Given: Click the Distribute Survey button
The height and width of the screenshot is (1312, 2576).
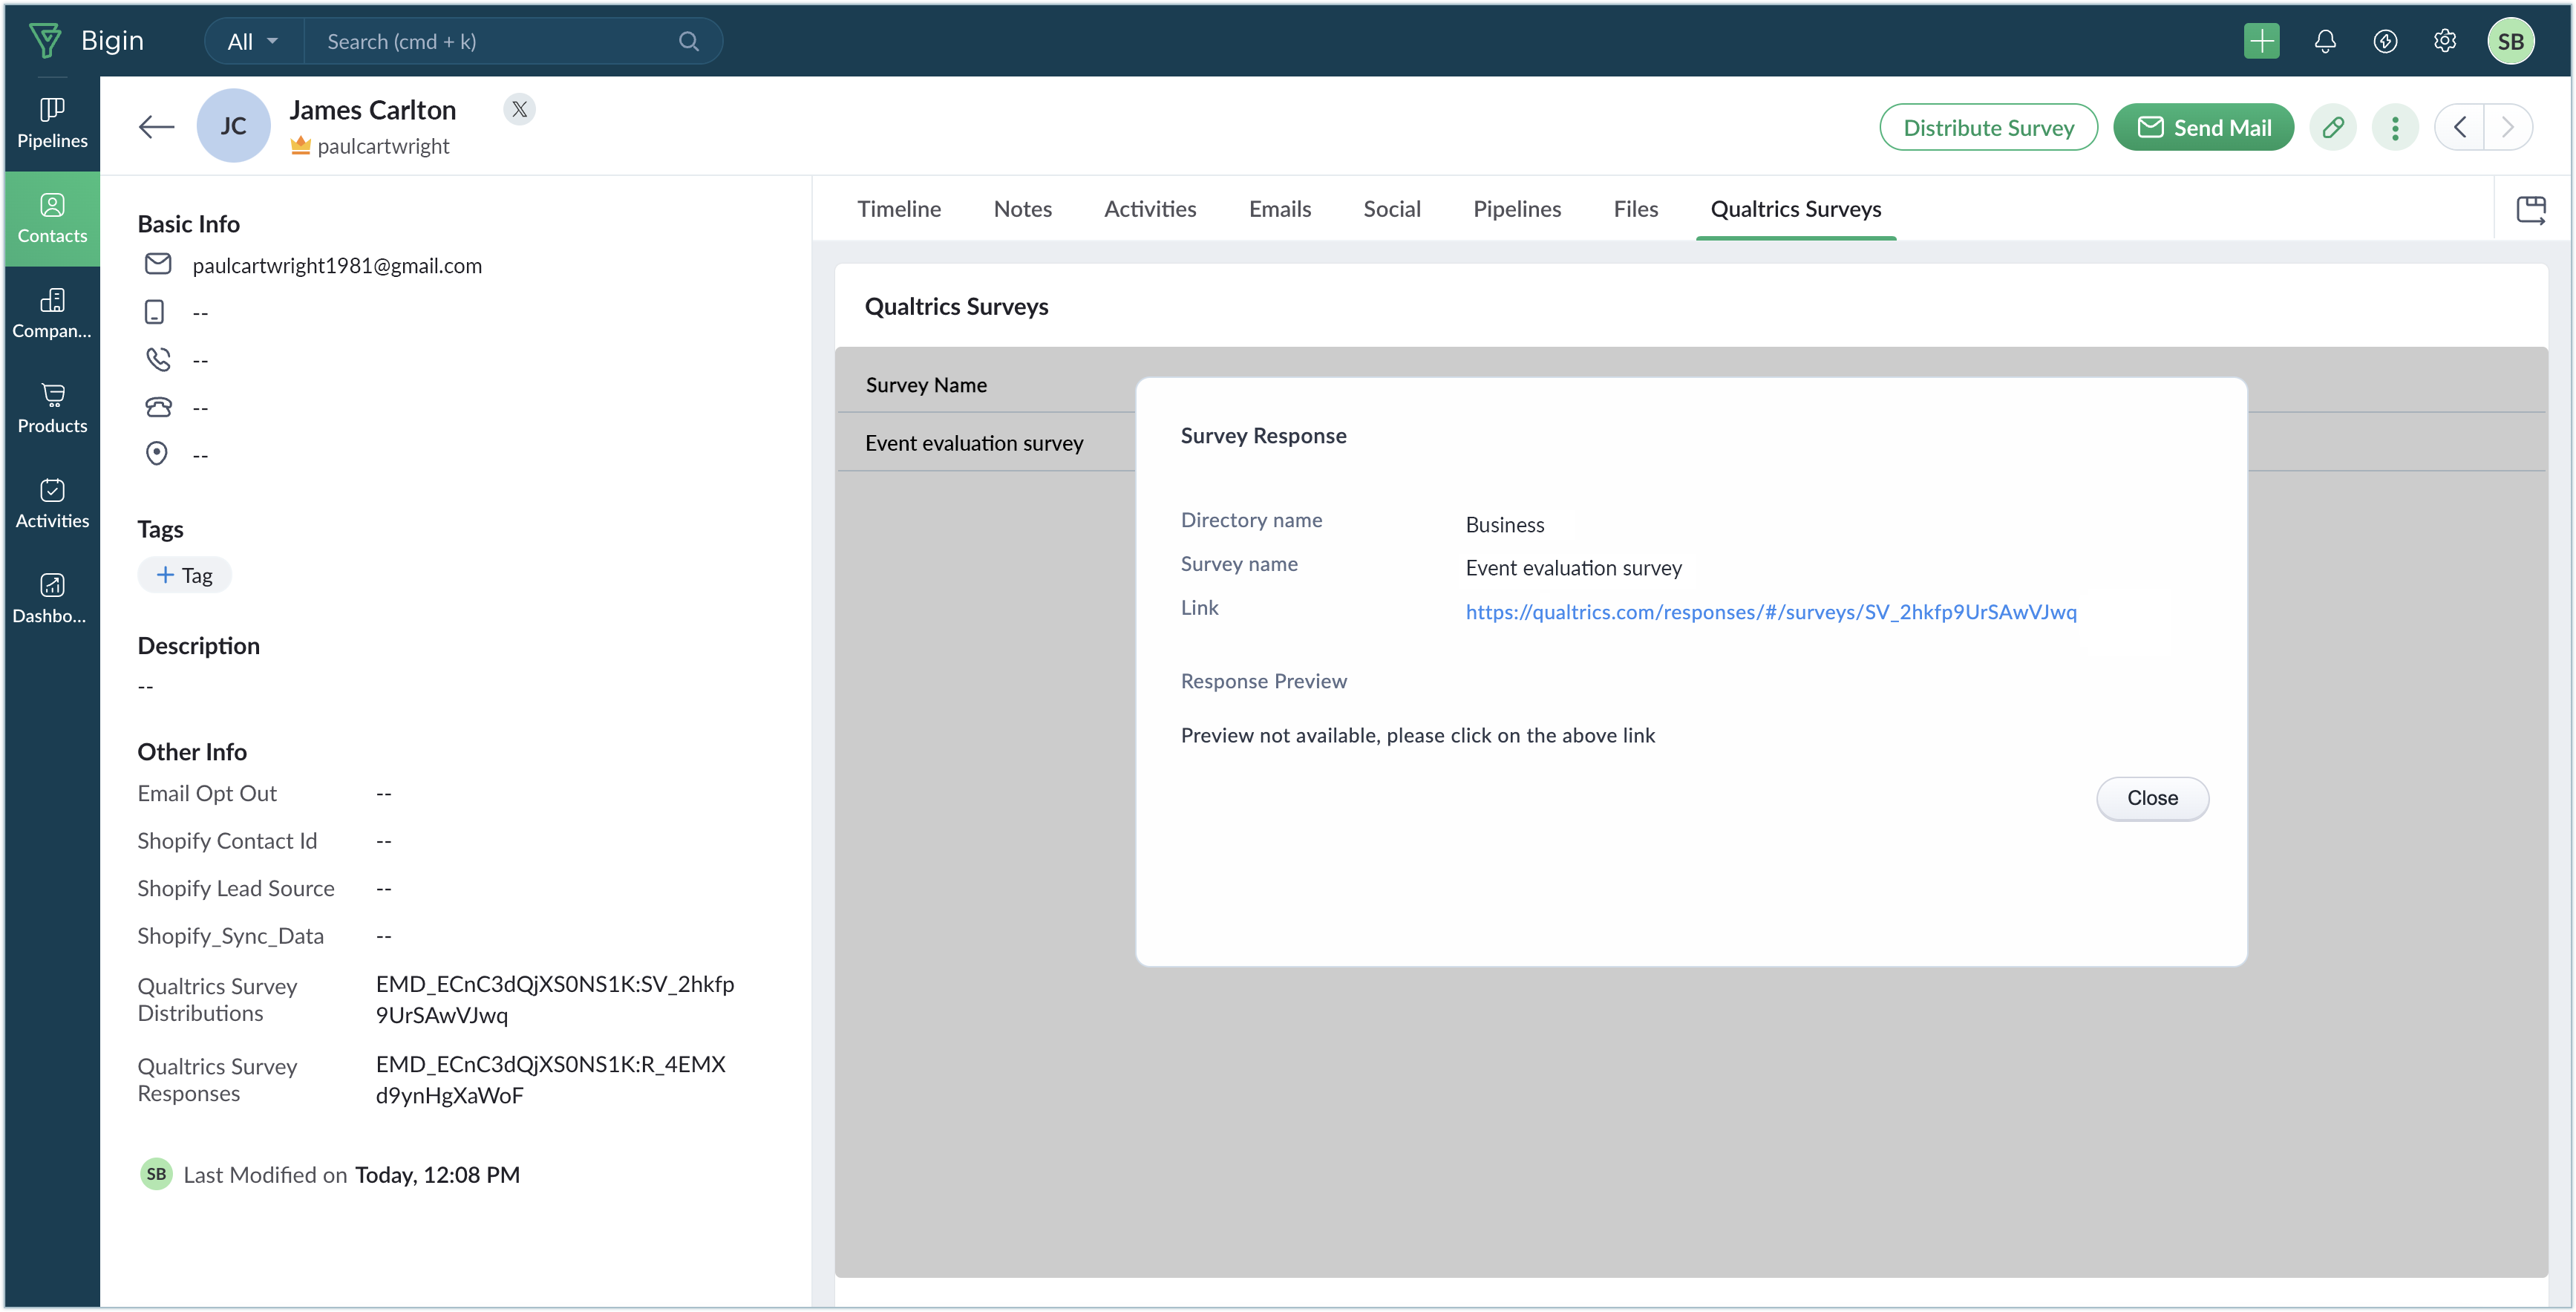Looking at the screenshot, I should click(x=1988, y=127).
